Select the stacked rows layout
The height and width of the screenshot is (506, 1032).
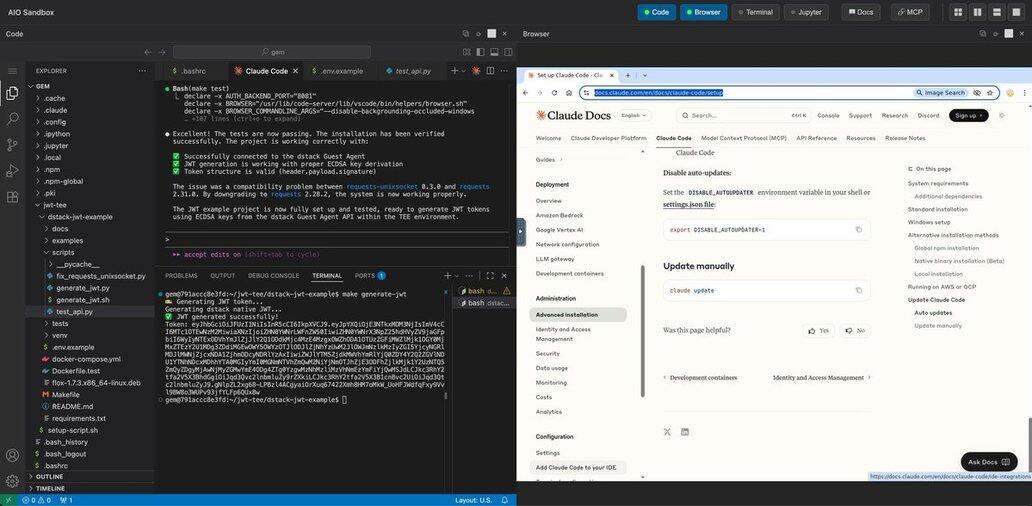coord(996,12)
